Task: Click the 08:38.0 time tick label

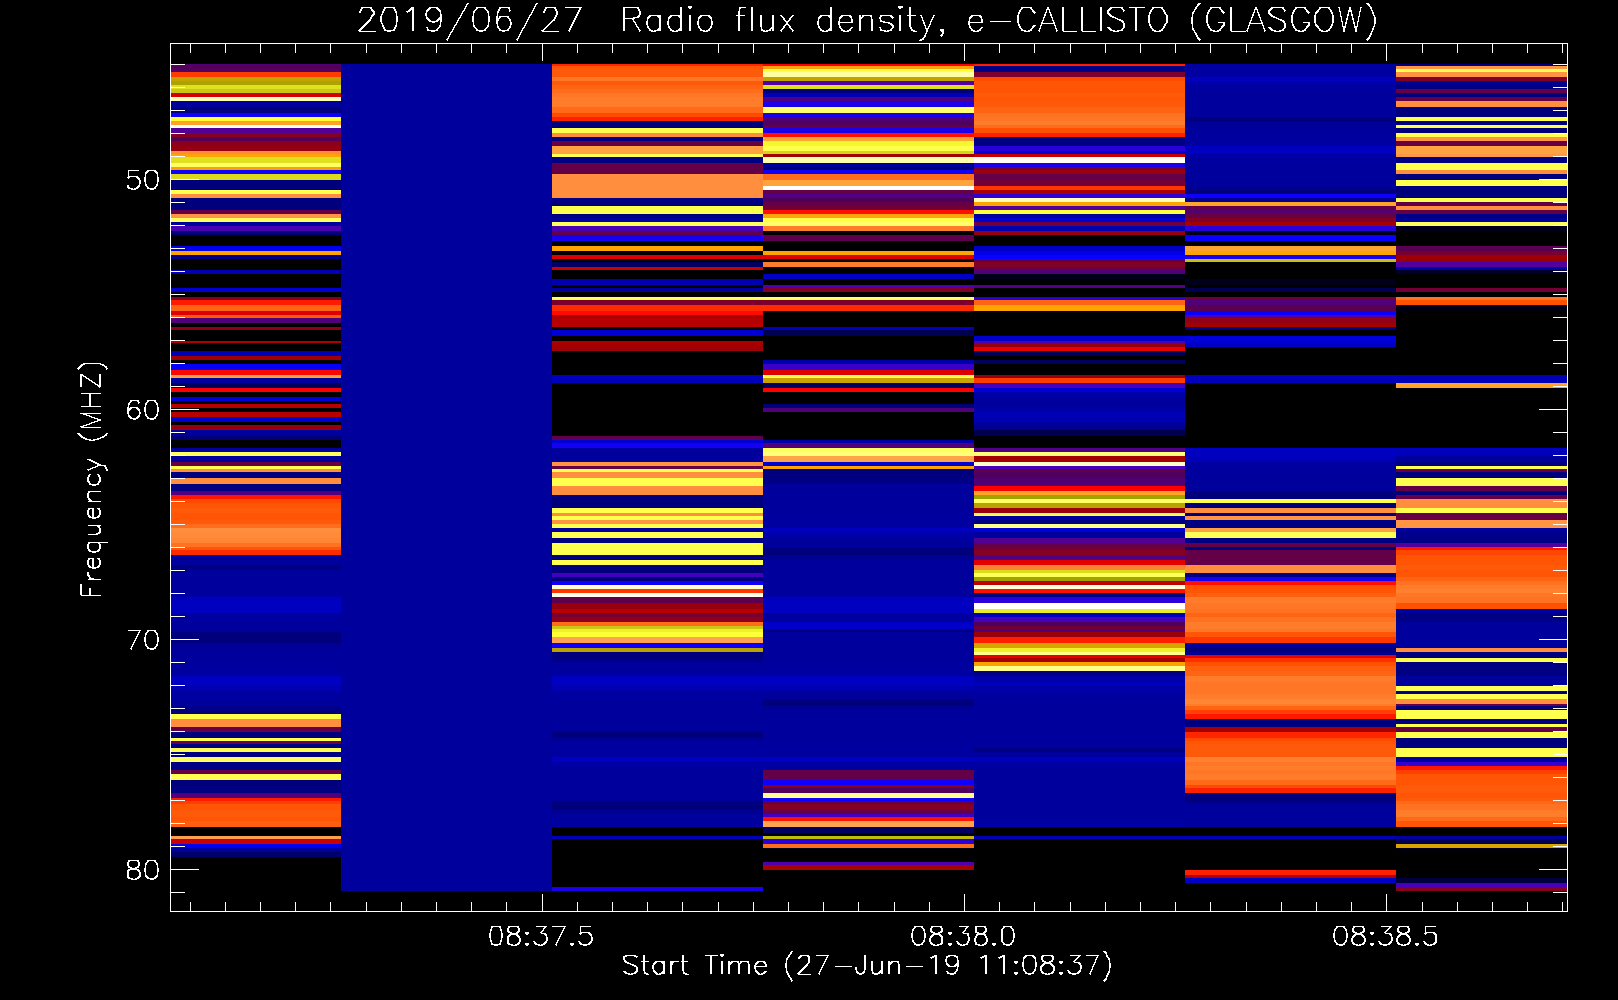Action: click(963, 937)
